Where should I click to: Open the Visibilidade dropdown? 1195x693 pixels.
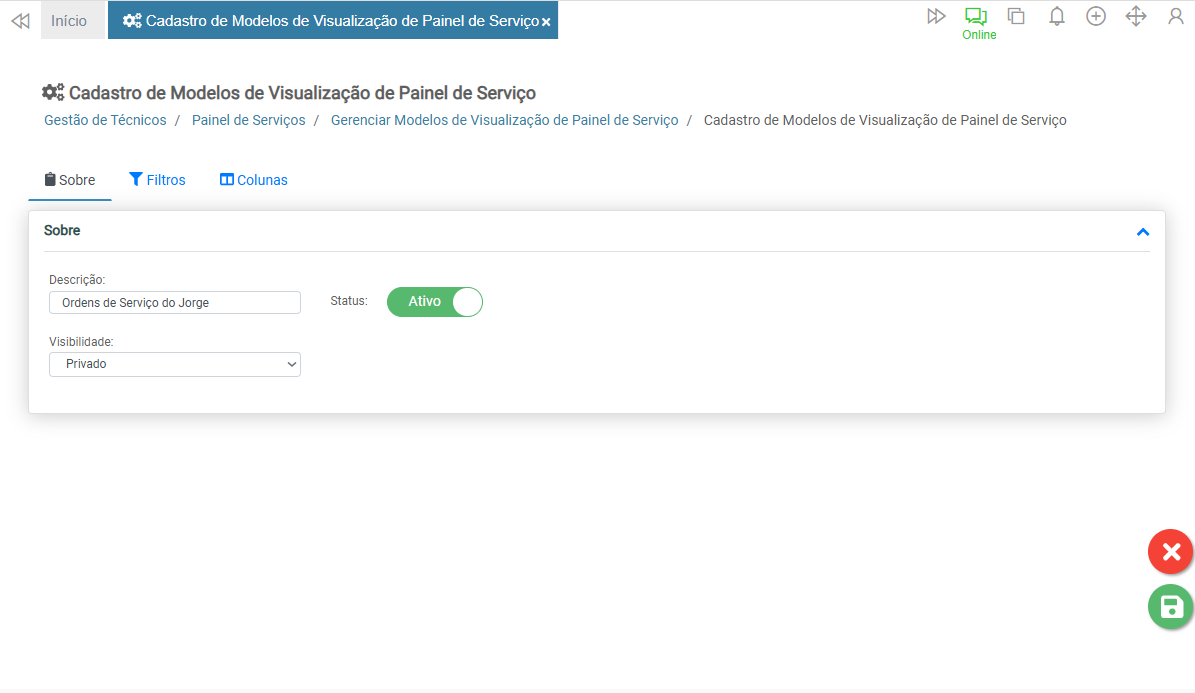(175, 365)
